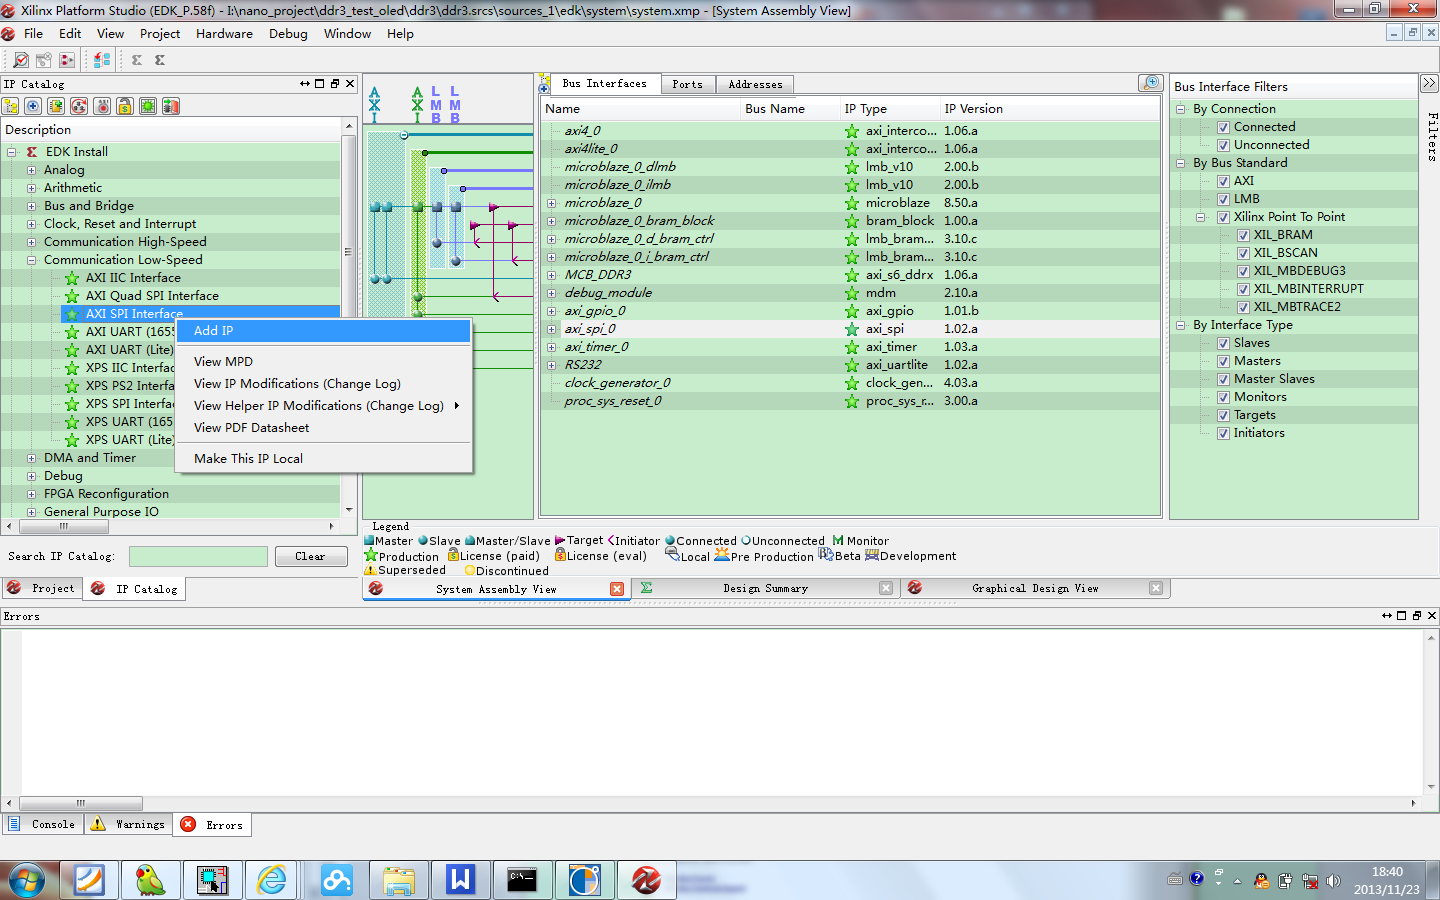Open Internet Explorer from the taskbar
The image size is (1440, 900).
click(272, 880)
